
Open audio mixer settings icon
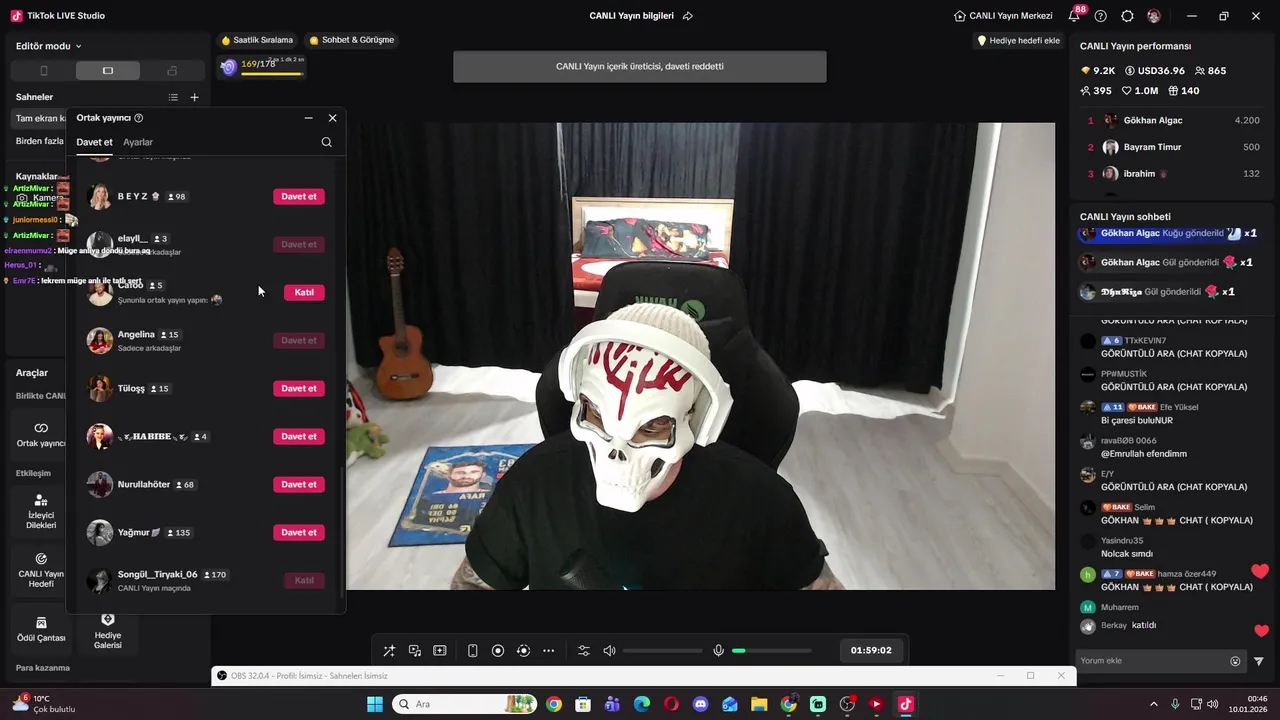584,651
